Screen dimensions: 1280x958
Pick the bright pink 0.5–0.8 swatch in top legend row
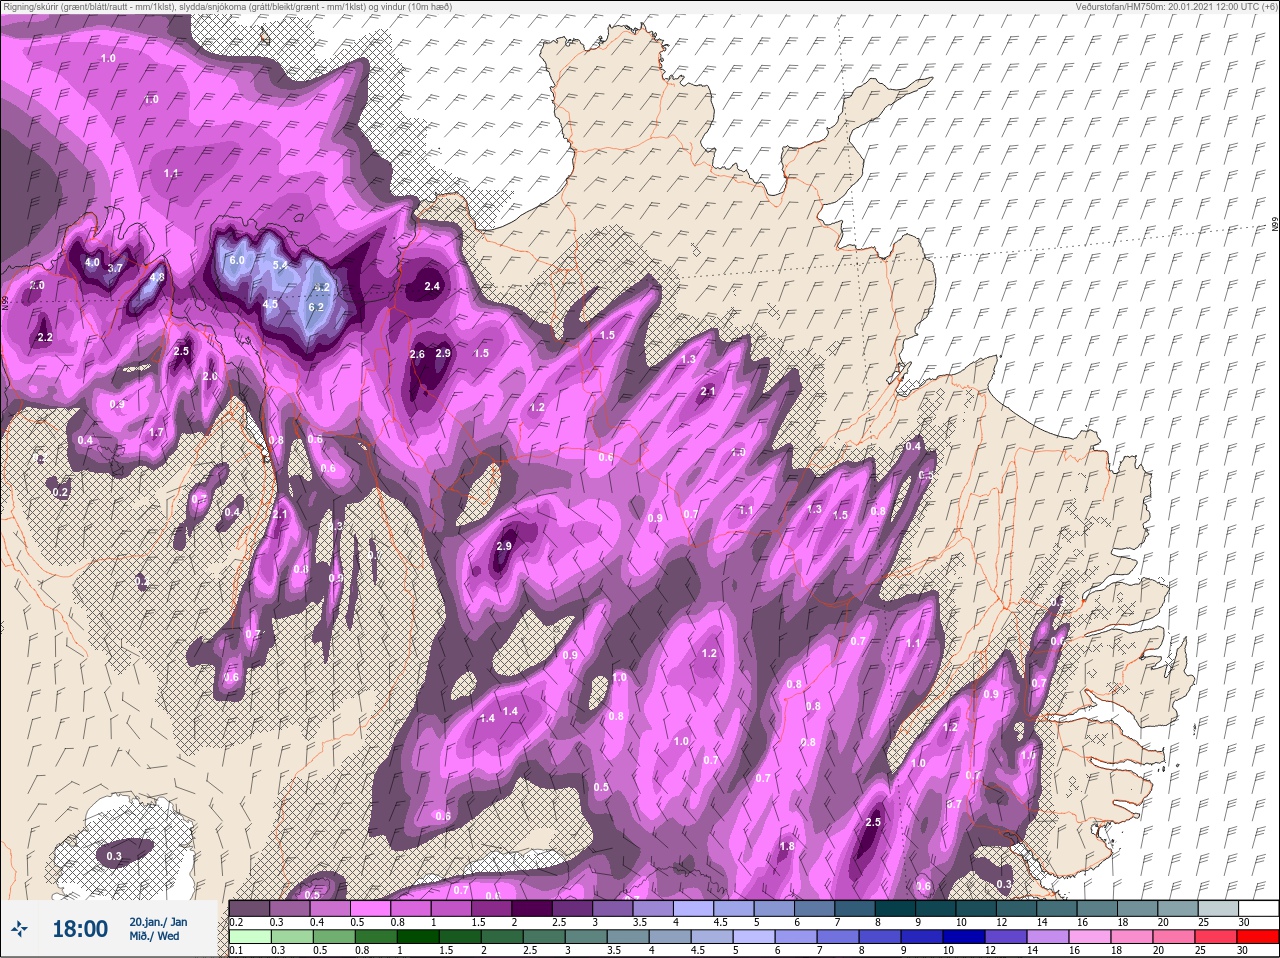pyautogui.click(x=370, y=908)
